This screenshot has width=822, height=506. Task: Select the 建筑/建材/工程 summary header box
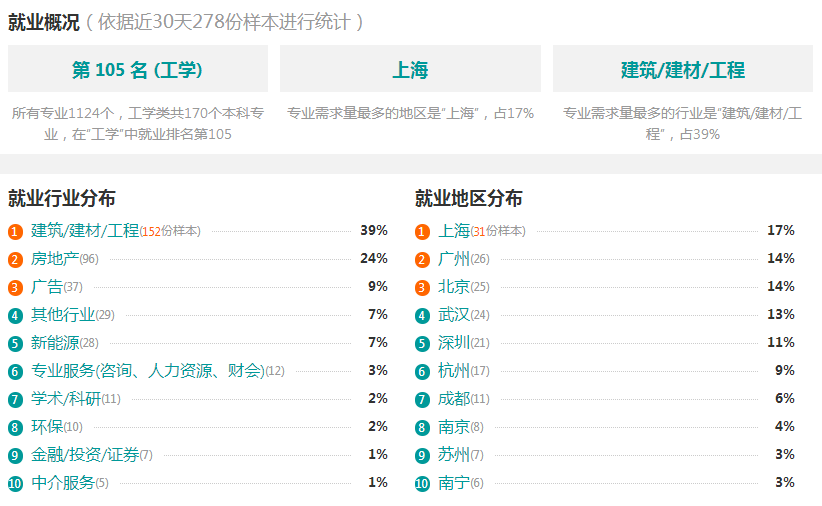683,69
